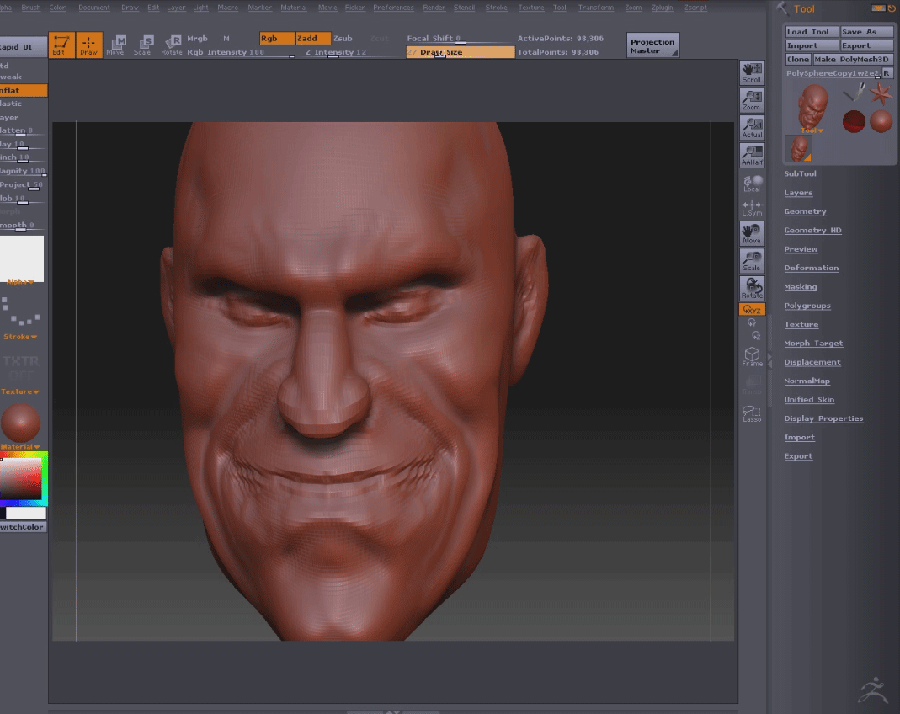
Task: Expand the Polygroups section
Action: coord(808,305)
